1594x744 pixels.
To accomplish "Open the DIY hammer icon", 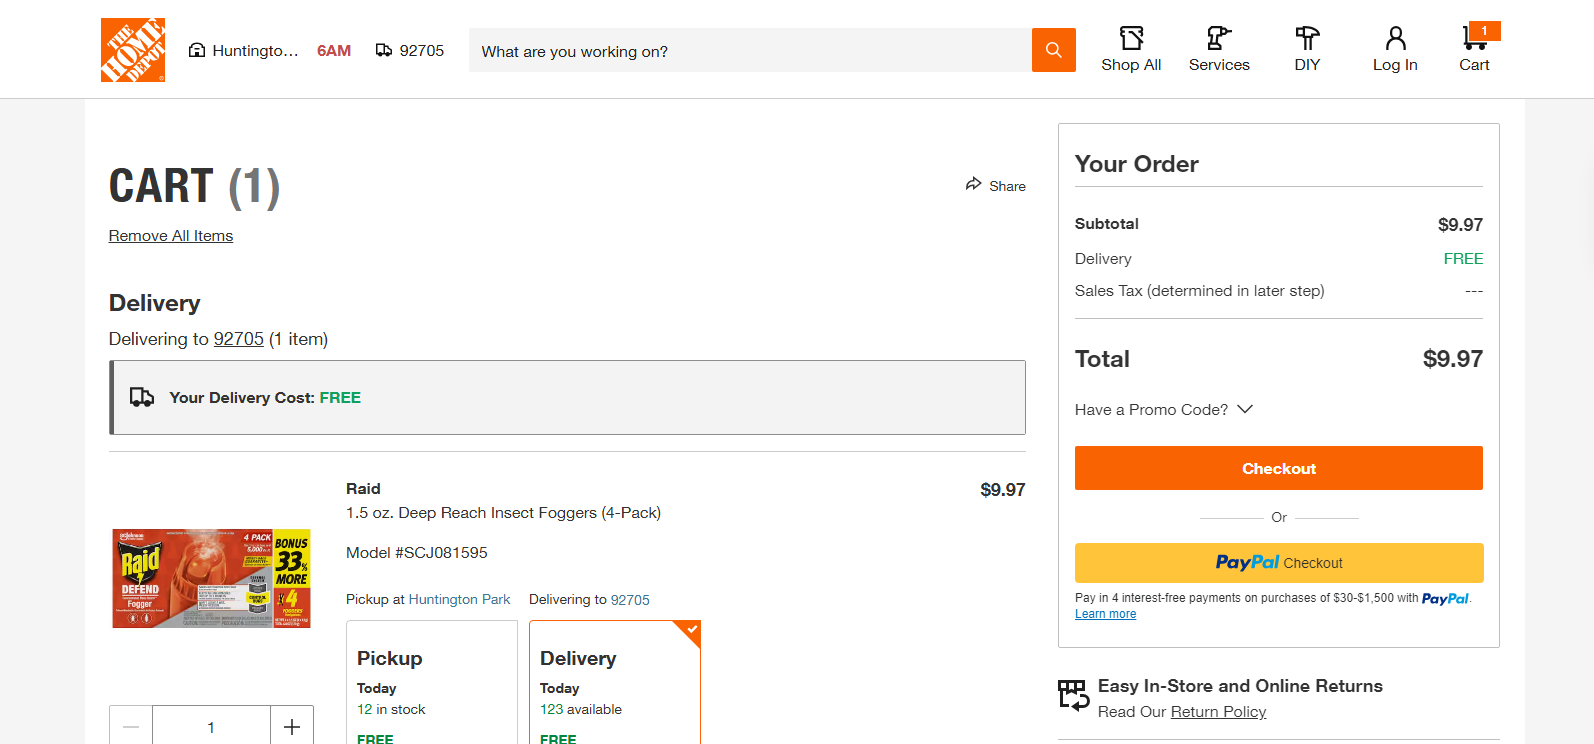I will [1307, 38].
